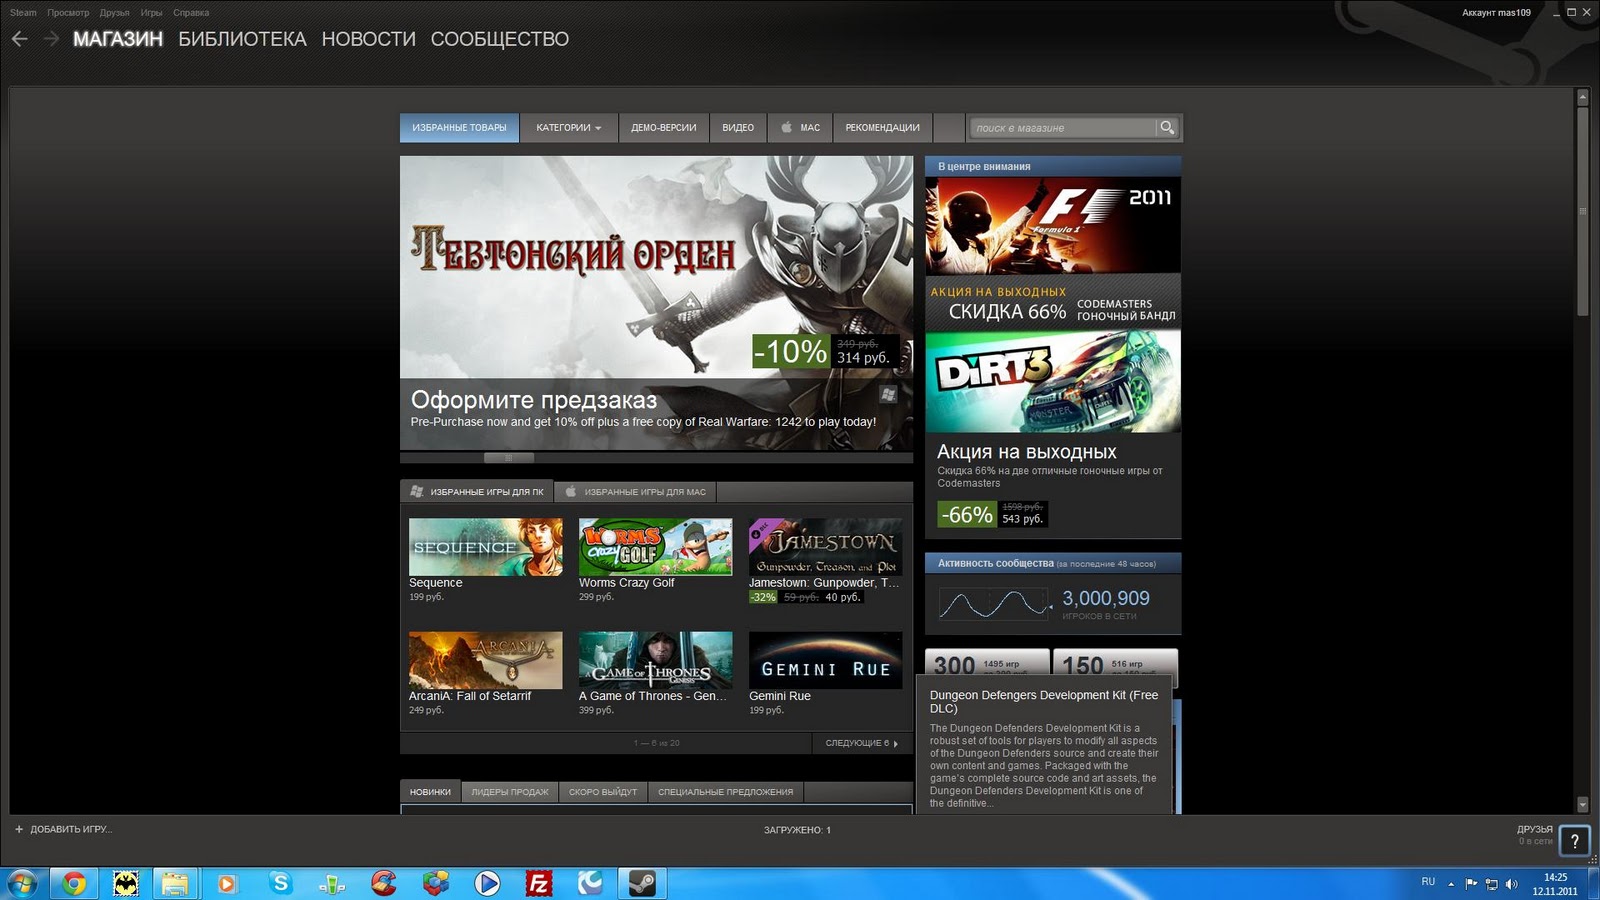Switch to ИЗБРАННЫЕ ИГРЫ ДЛЯ MAC tab

coord(635,492)
